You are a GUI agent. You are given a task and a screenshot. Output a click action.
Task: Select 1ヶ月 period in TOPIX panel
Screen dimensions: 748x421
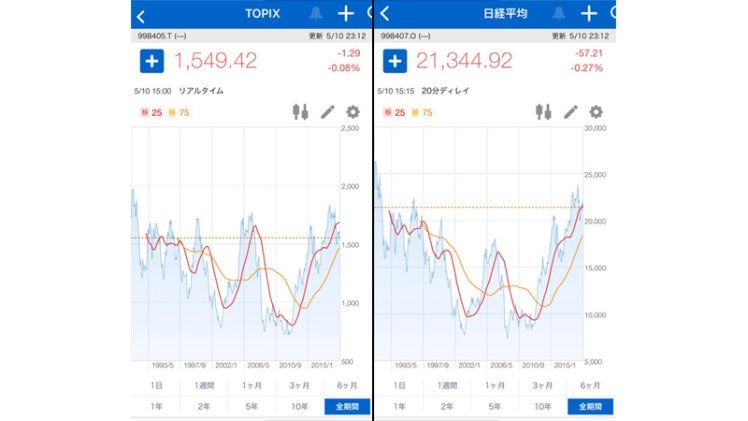point(252,385)
